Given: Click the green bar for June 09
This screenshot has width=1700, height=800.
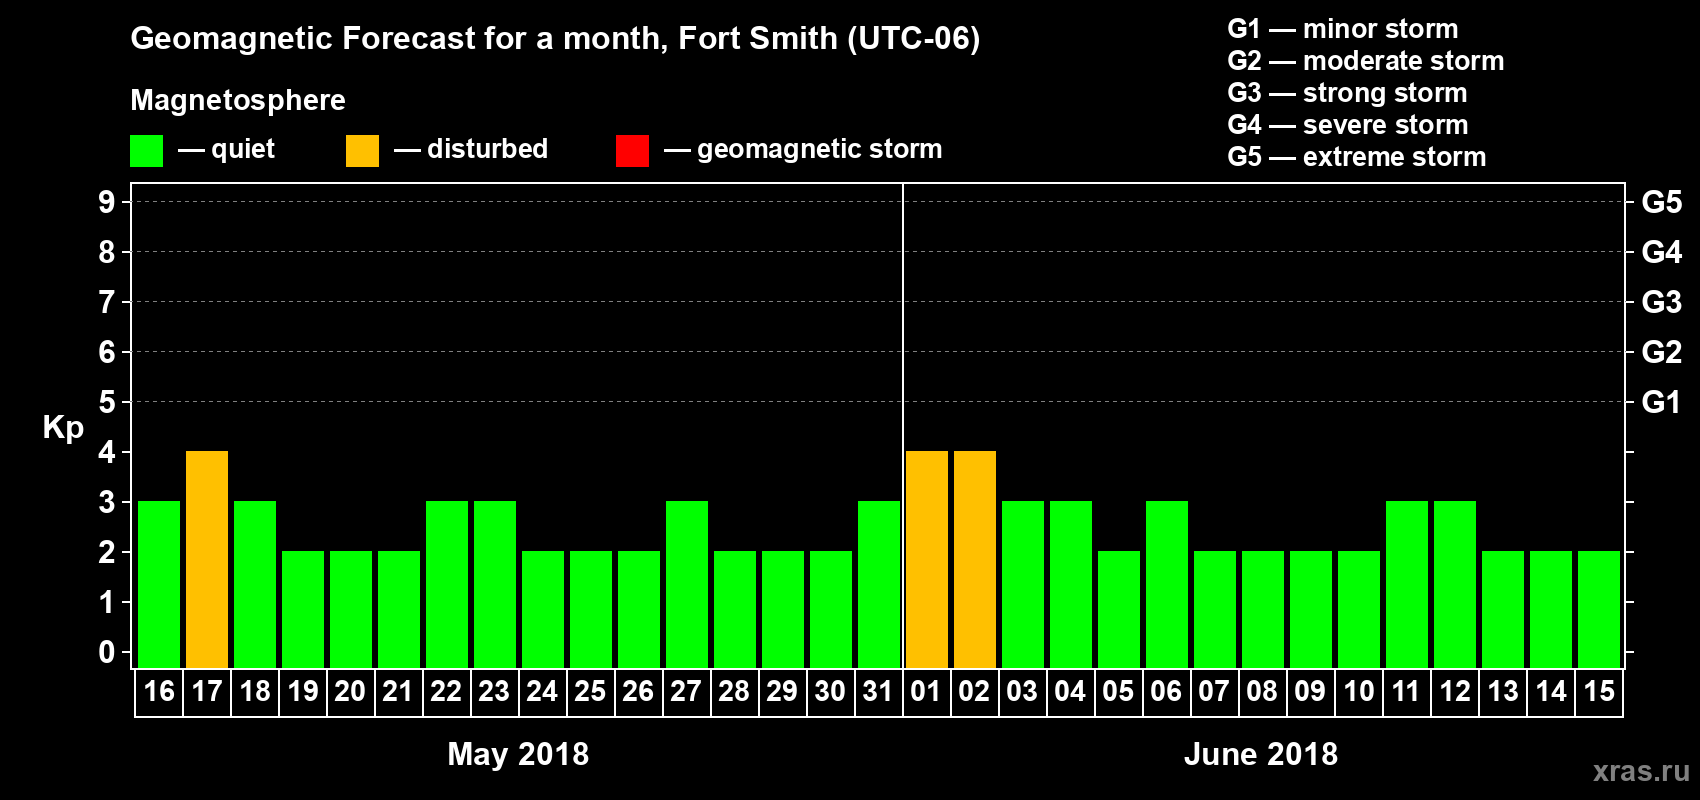Looking at the screenshot, I should point(1311,609).
